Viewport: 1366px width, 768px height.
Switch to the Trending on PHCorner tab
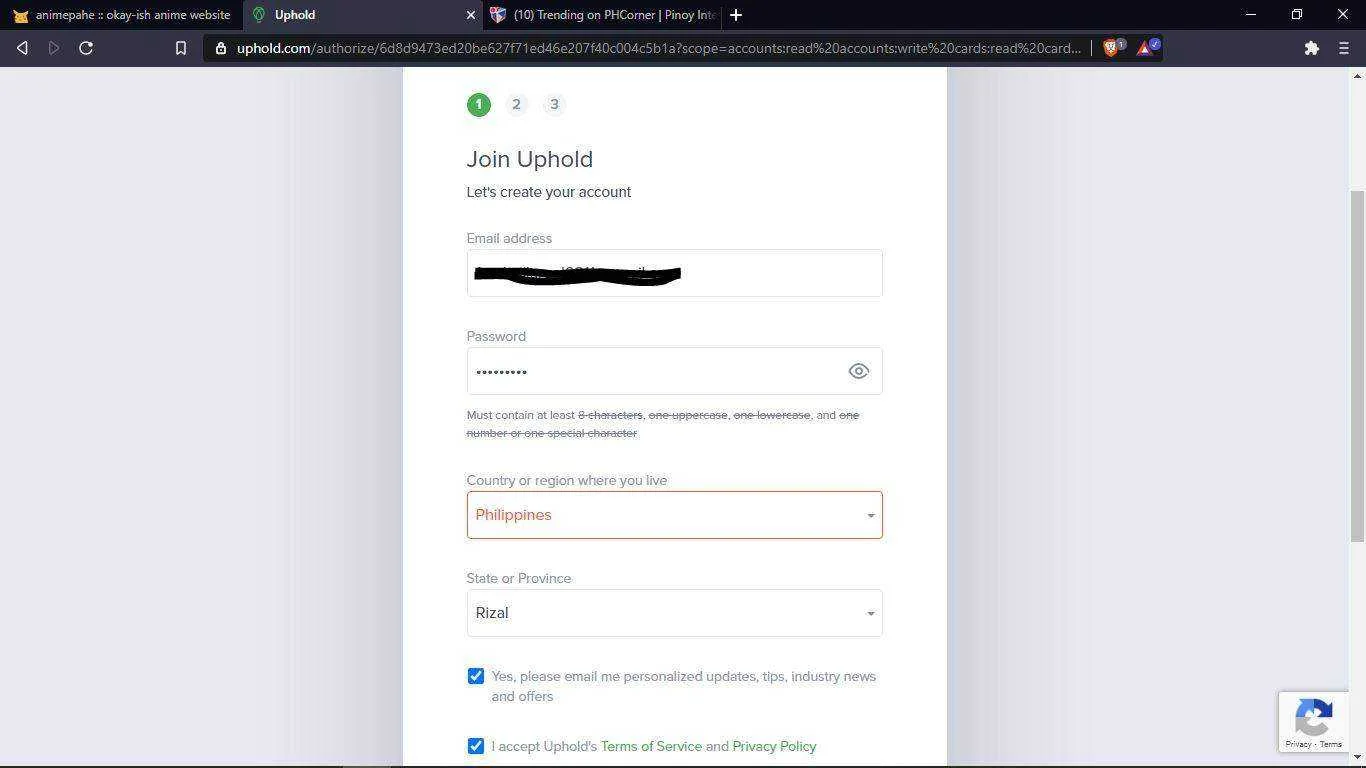(x=602, y=15)
